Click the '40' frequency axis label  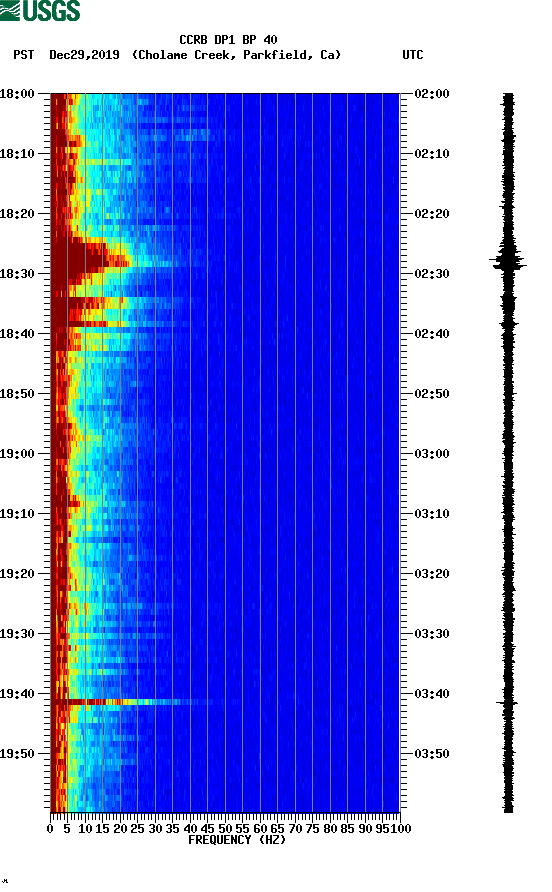pos(190,829)
